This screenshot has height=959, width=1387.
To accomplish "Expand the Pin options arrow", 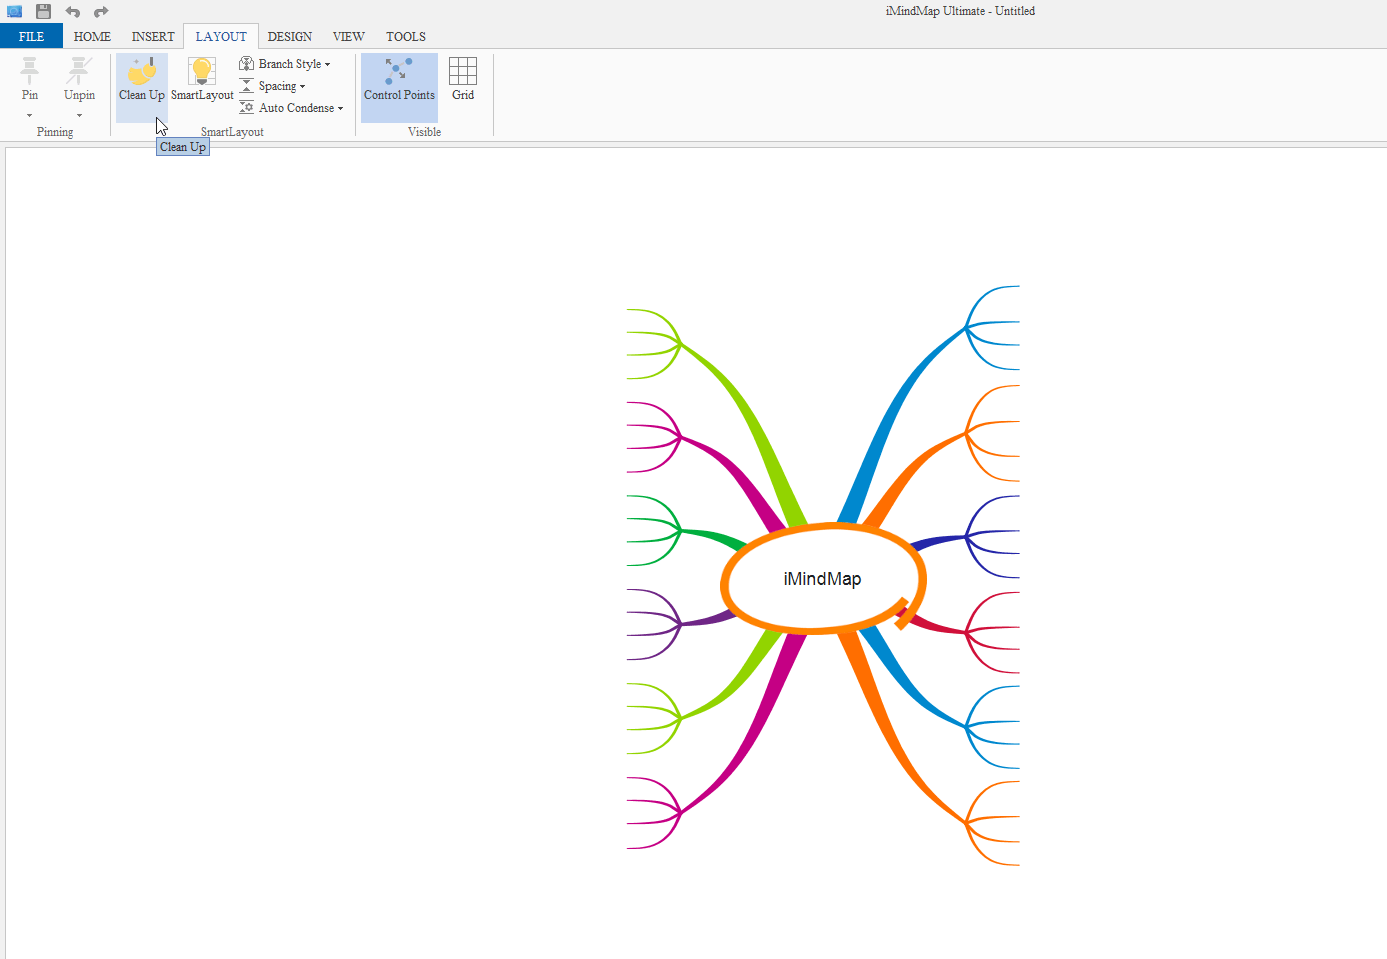I will (30, 116).
